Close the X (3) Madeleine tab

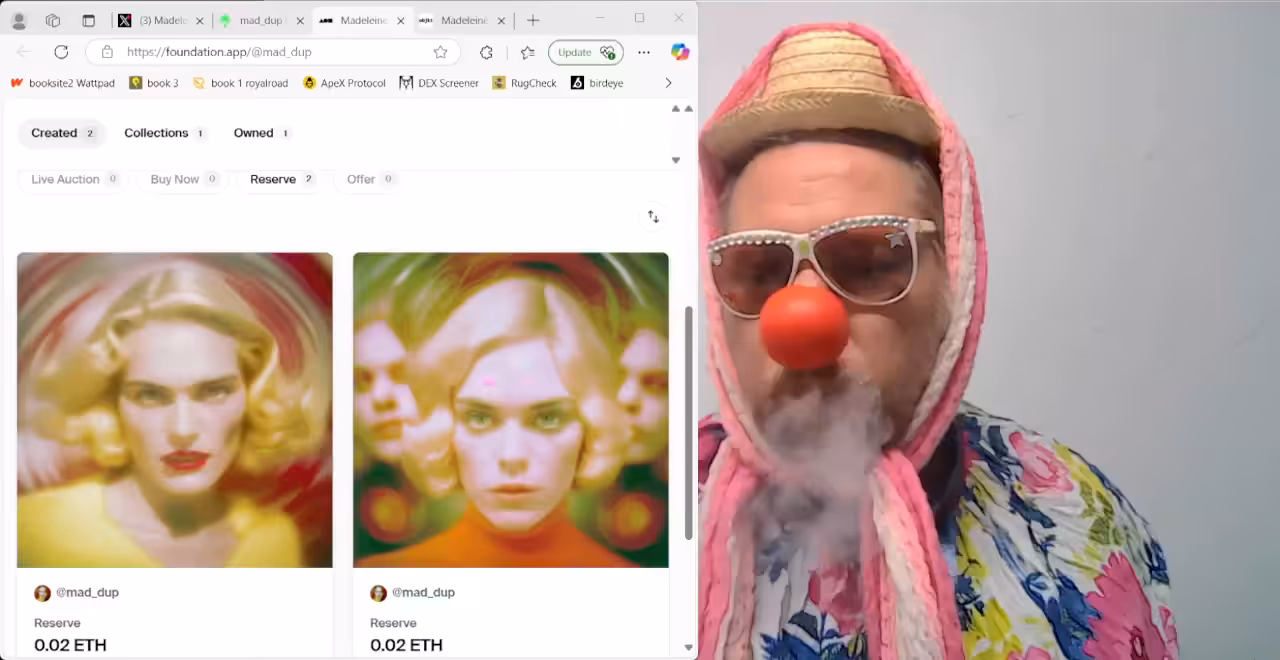point(198,20)
